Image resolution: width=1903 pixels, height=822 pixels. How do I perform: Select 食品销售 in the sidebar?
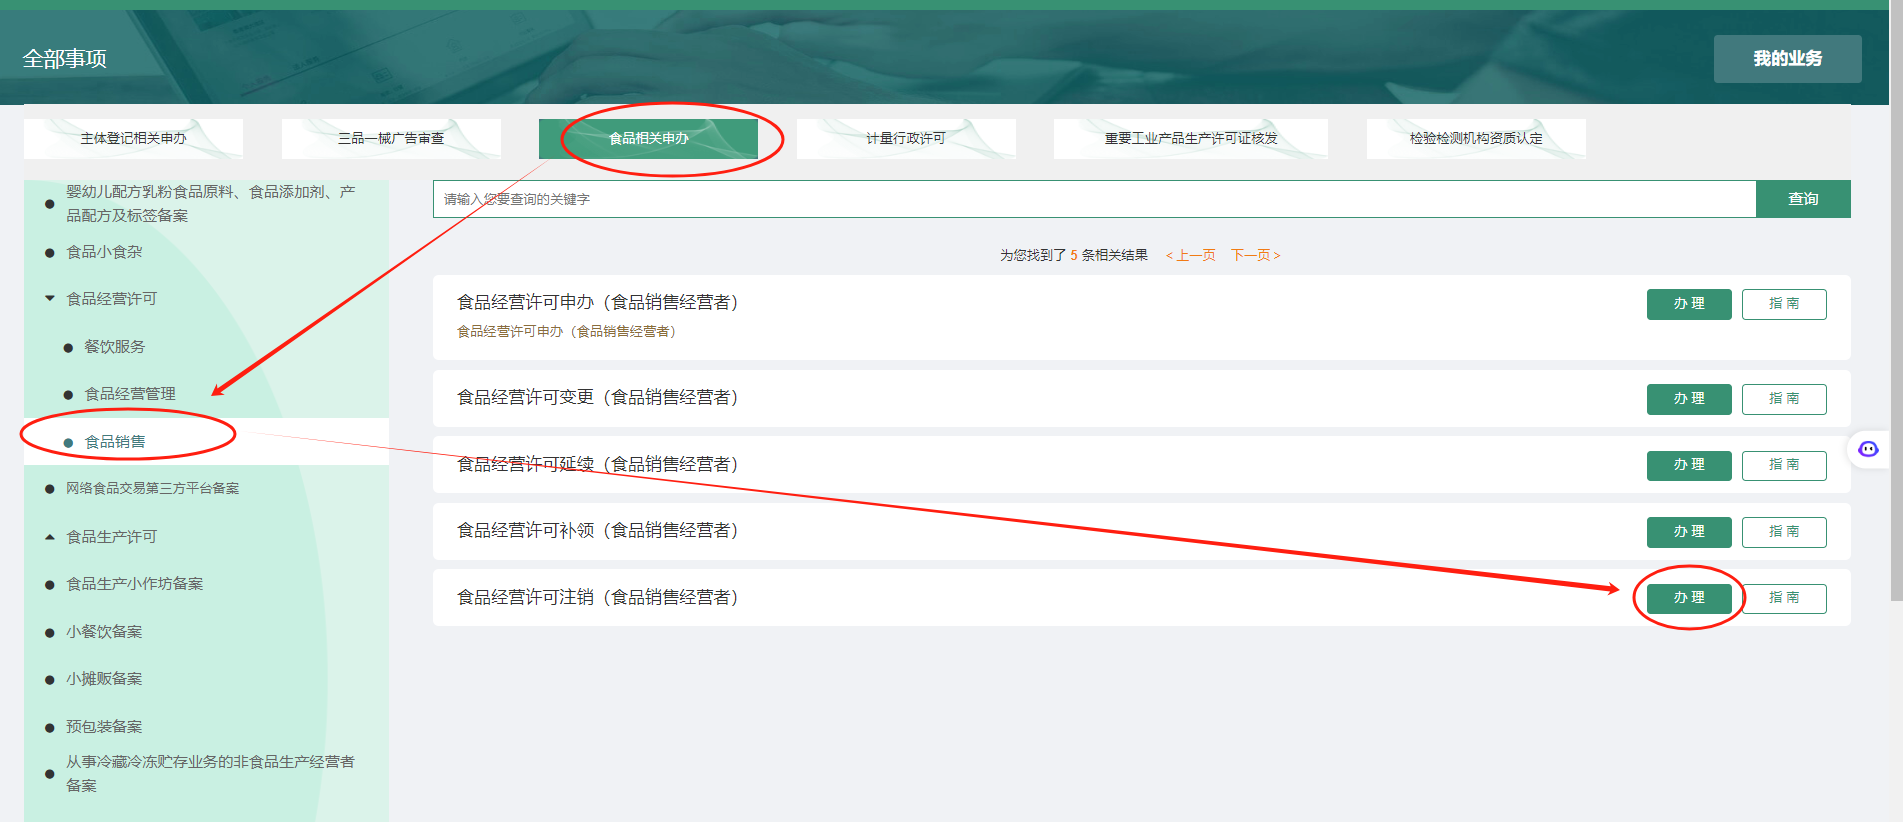[x=115, y=441]
